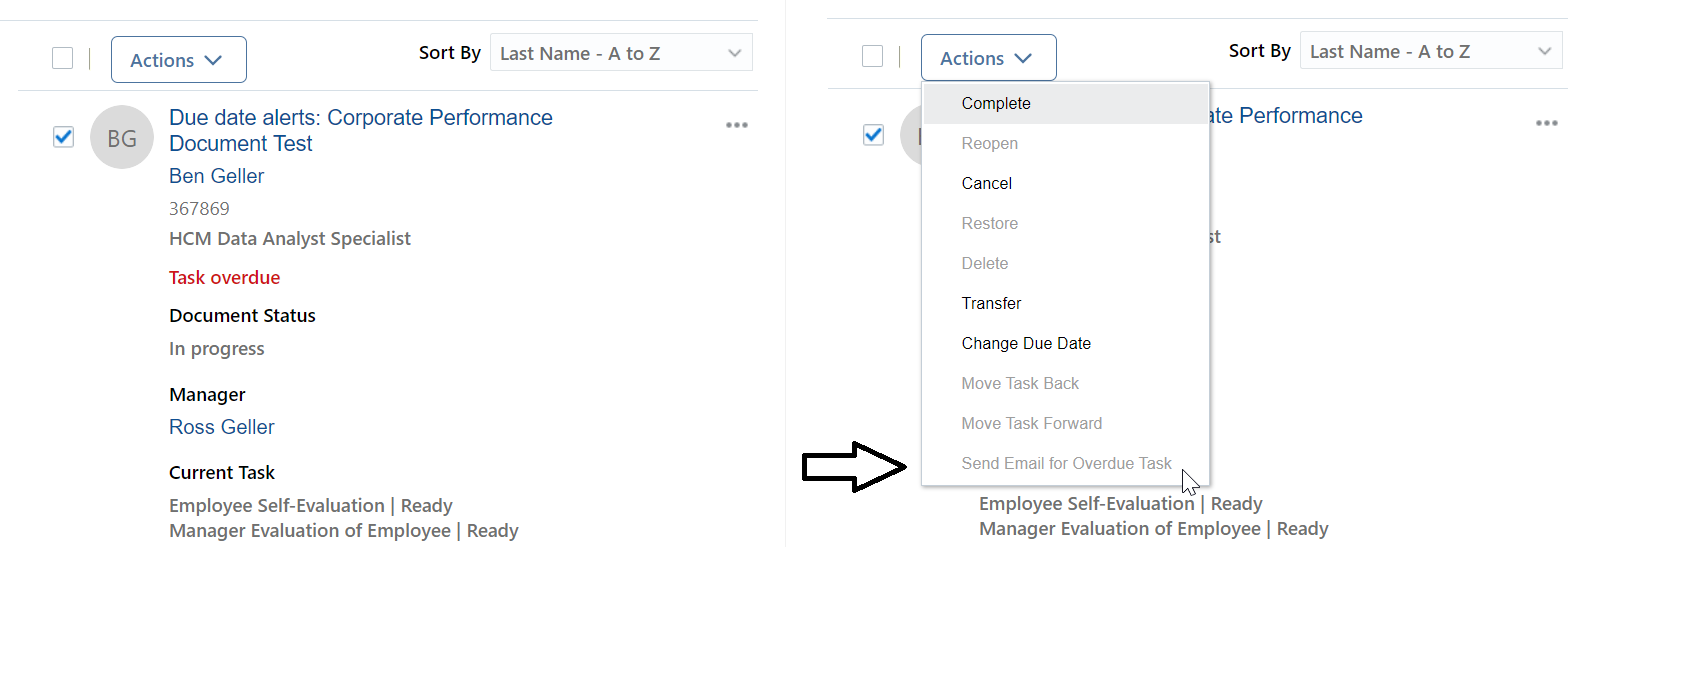Click HCM Data Analyst Specialist text
1686x697 pixels.
(290, 239)
